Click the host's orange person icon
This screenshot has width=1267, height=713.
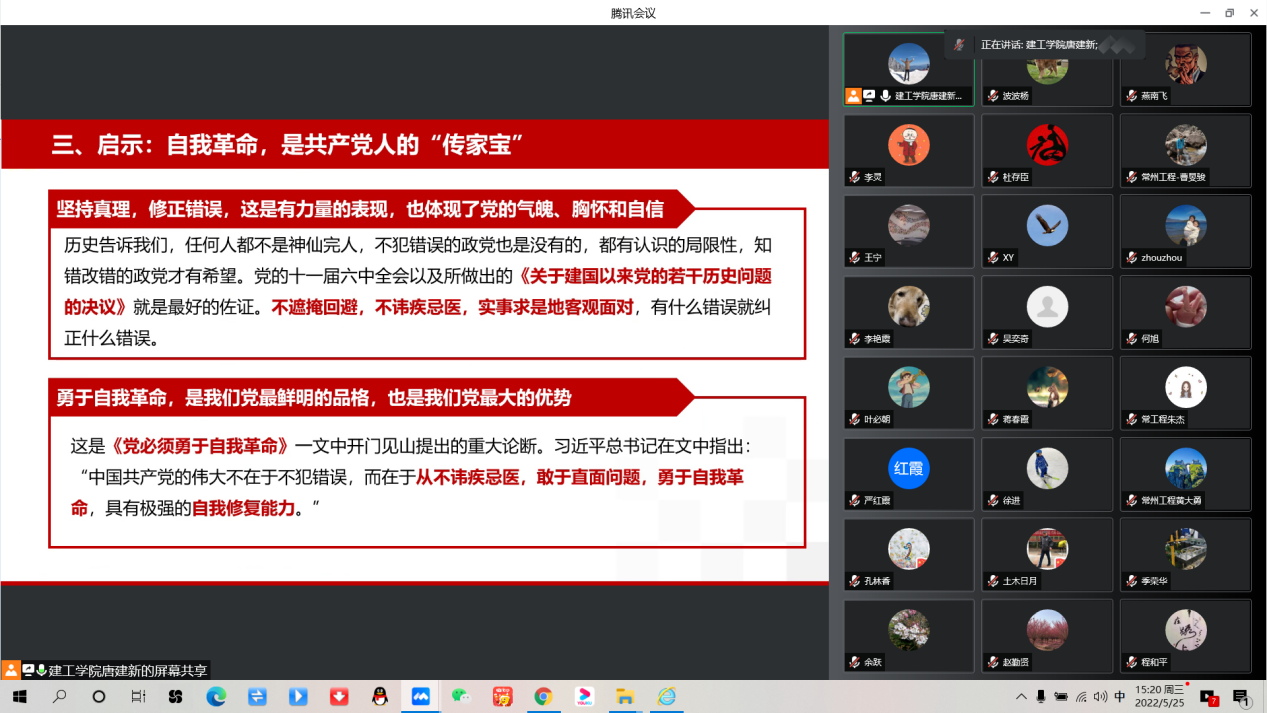click(853, 96)
